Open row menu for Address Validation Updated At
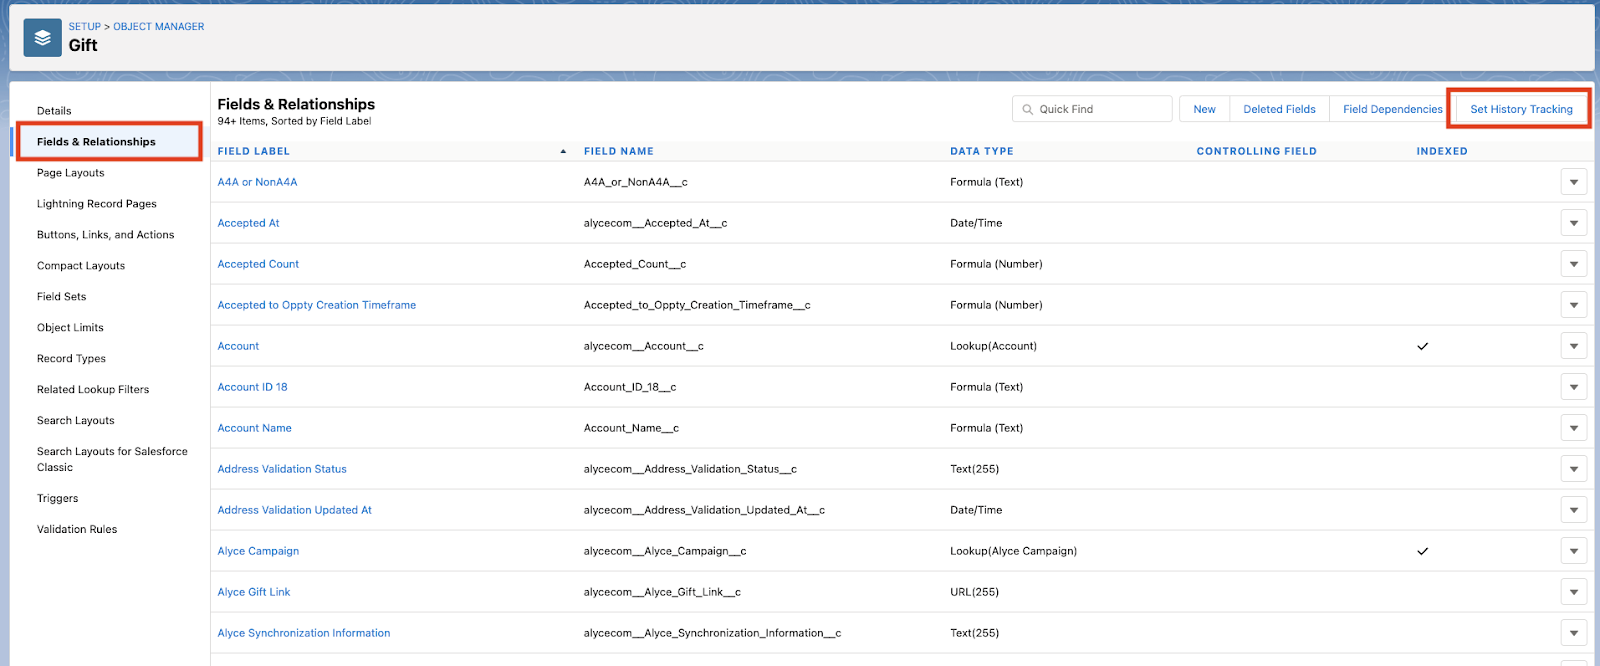 pyautogui.click(x=1573, y=510)
